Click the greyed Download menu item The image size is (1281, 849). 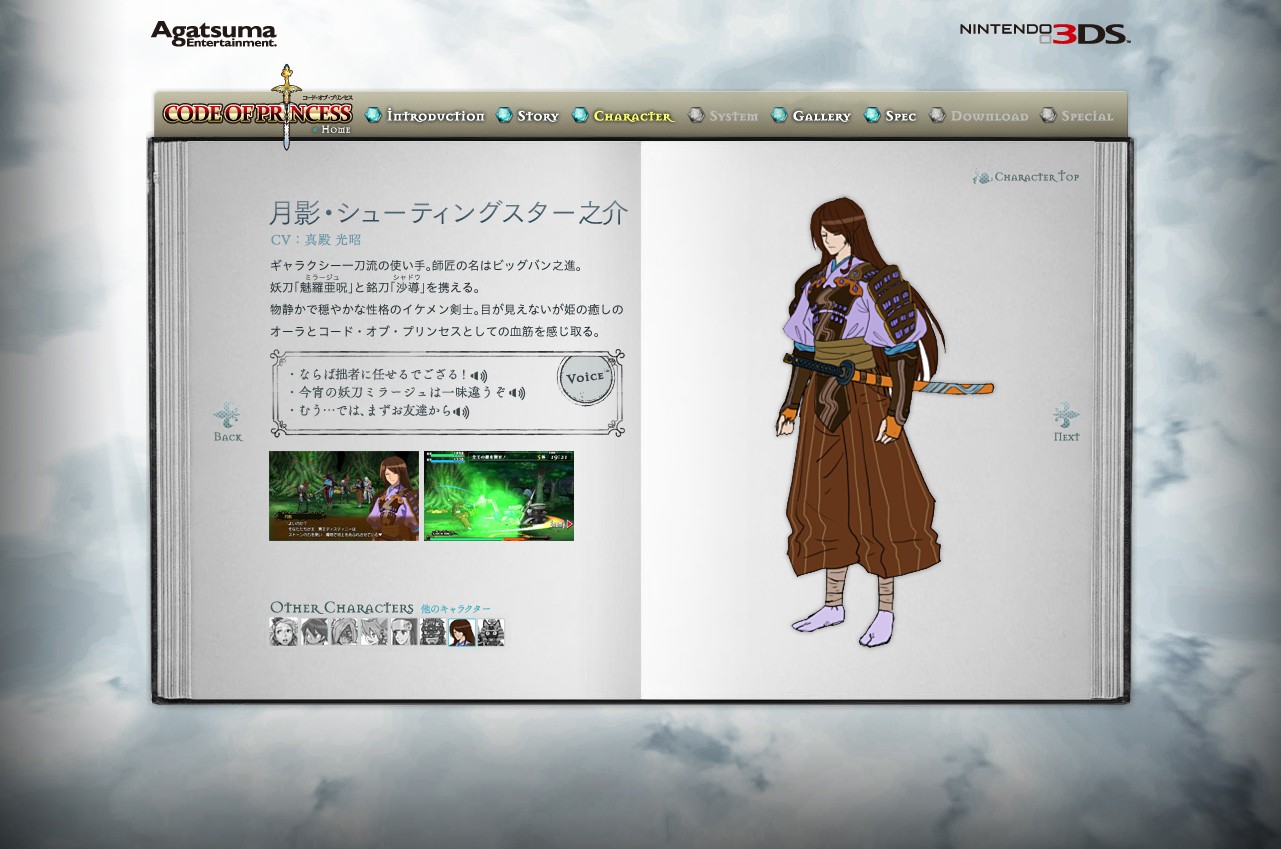979,116
